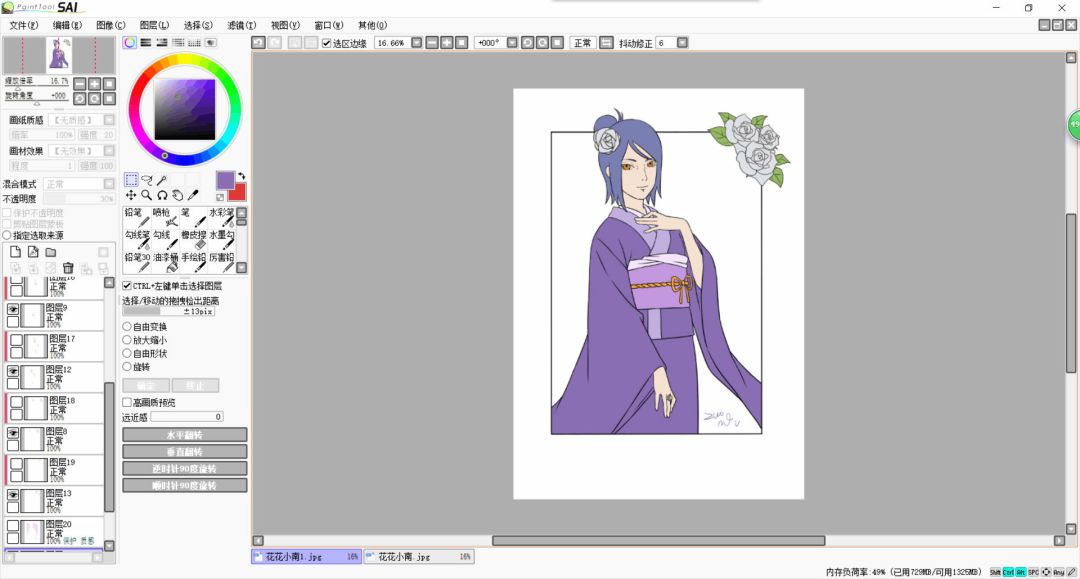The height and width of the screenshot is (579, 1080).
Task: Activate the magic wand tool
Action: [161, 180]
